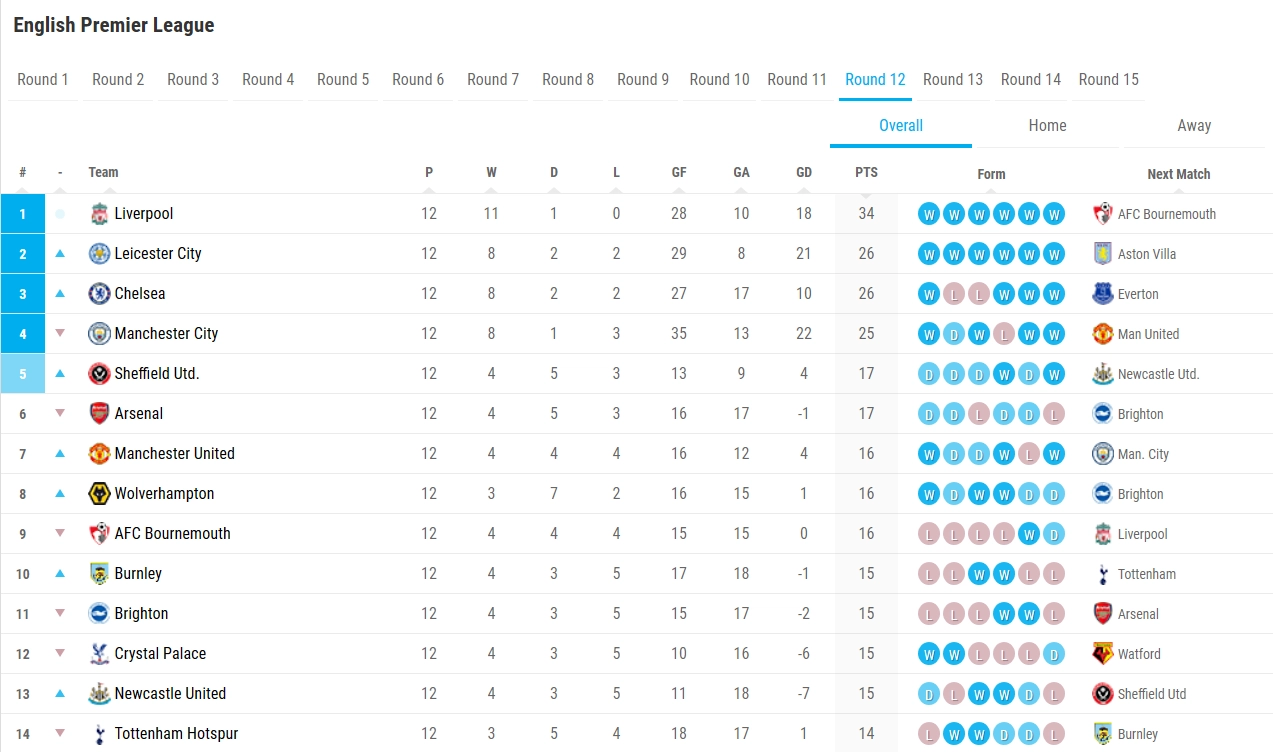This screenshot has height=752, width=1273.
Task: Switch to Round 5 tab
Action: point(343,80)
